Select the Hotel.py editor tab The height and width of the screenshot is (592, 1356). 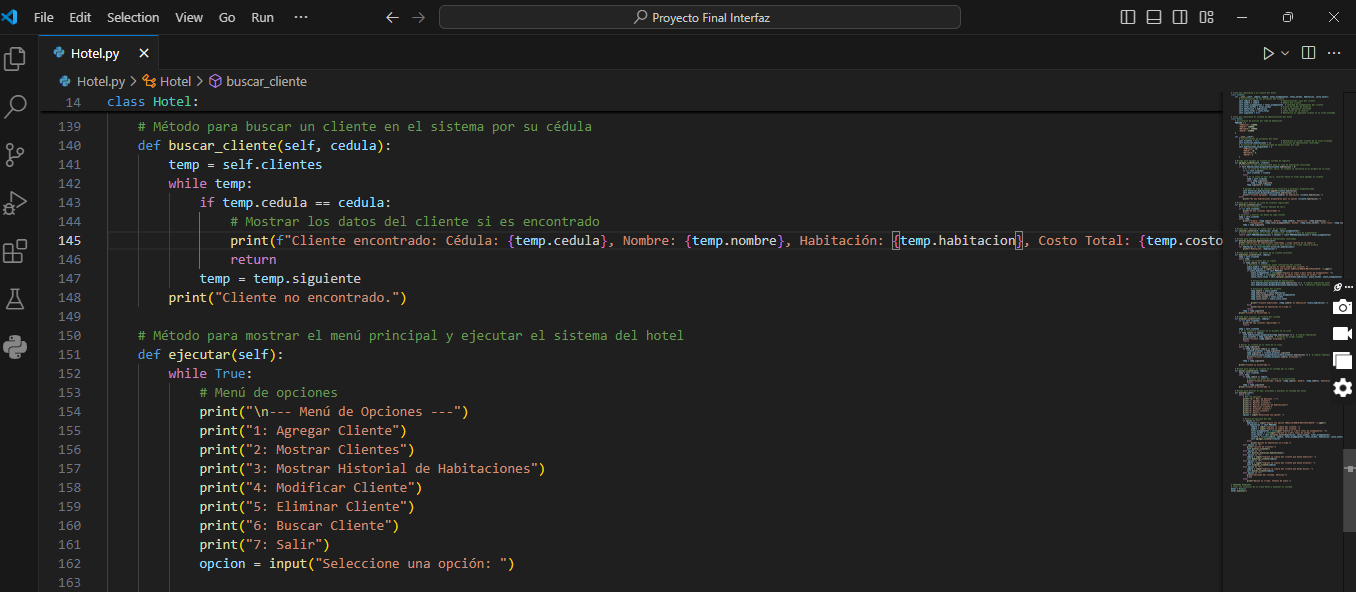click(94, 53)
